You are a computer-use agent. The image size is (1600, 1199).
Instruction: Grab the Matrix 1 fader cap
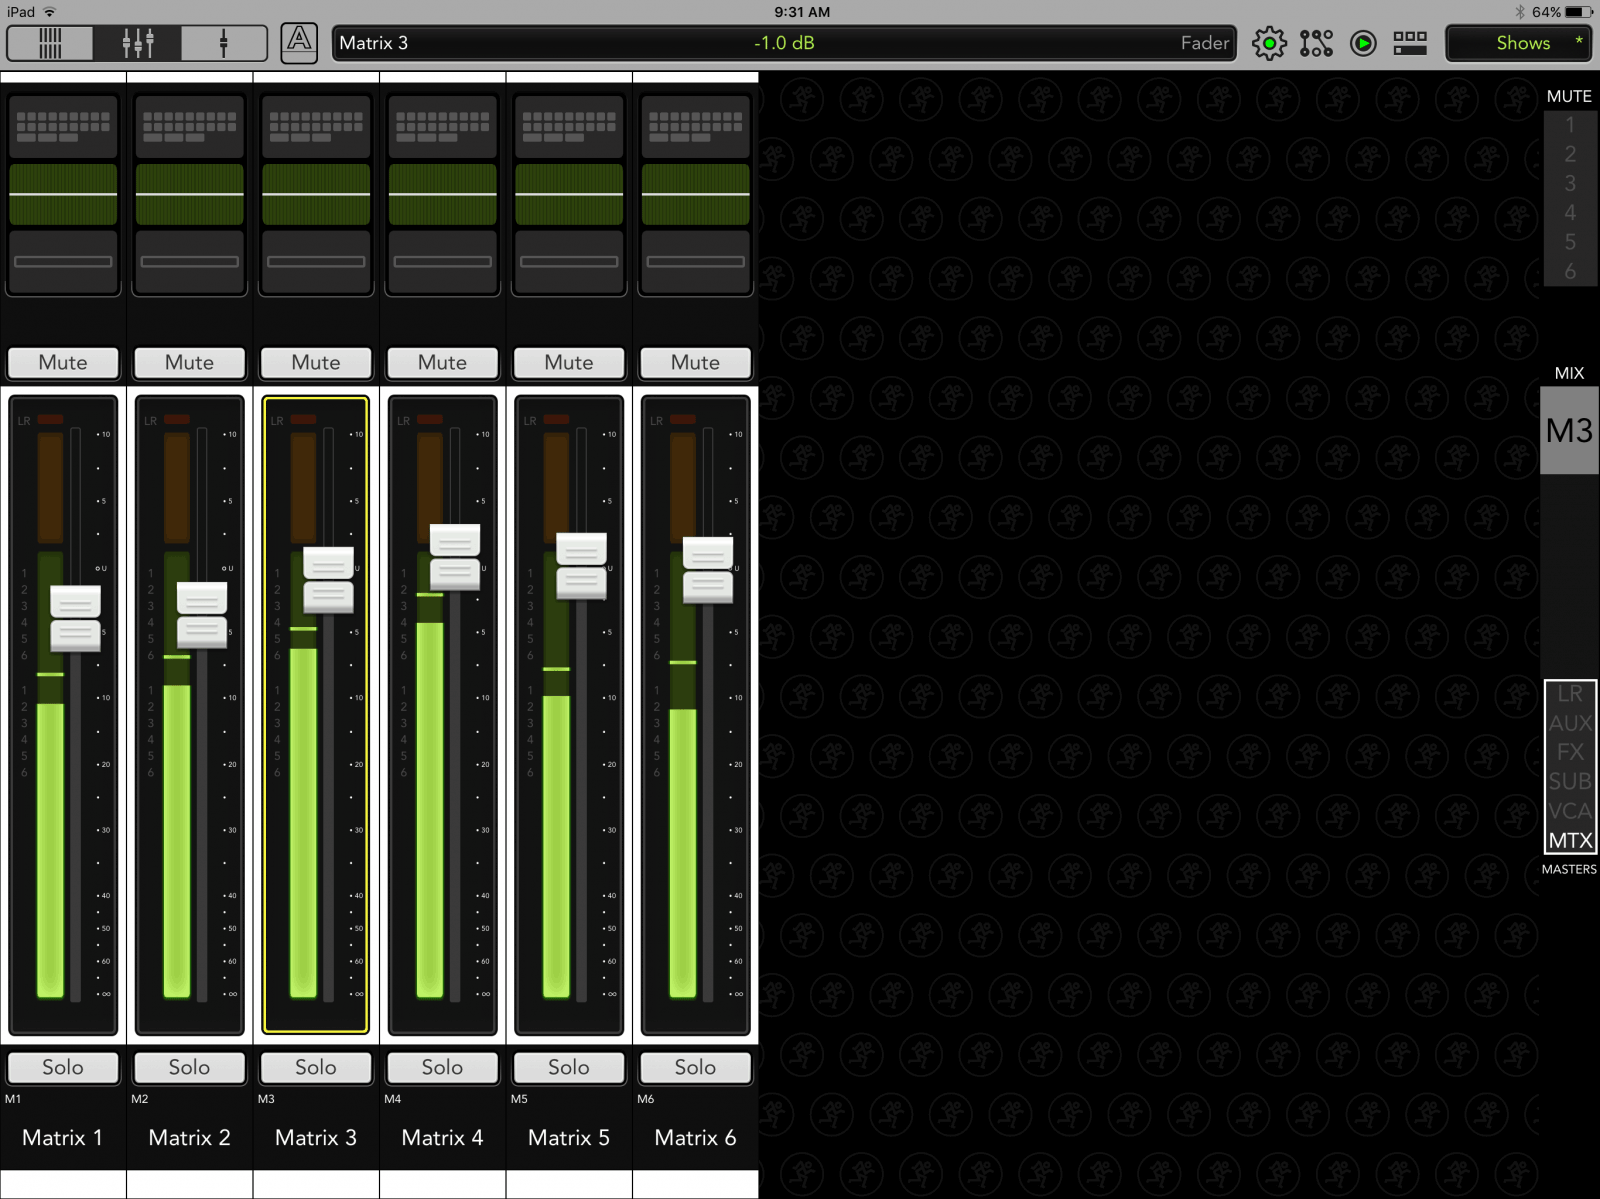(75, 619)
